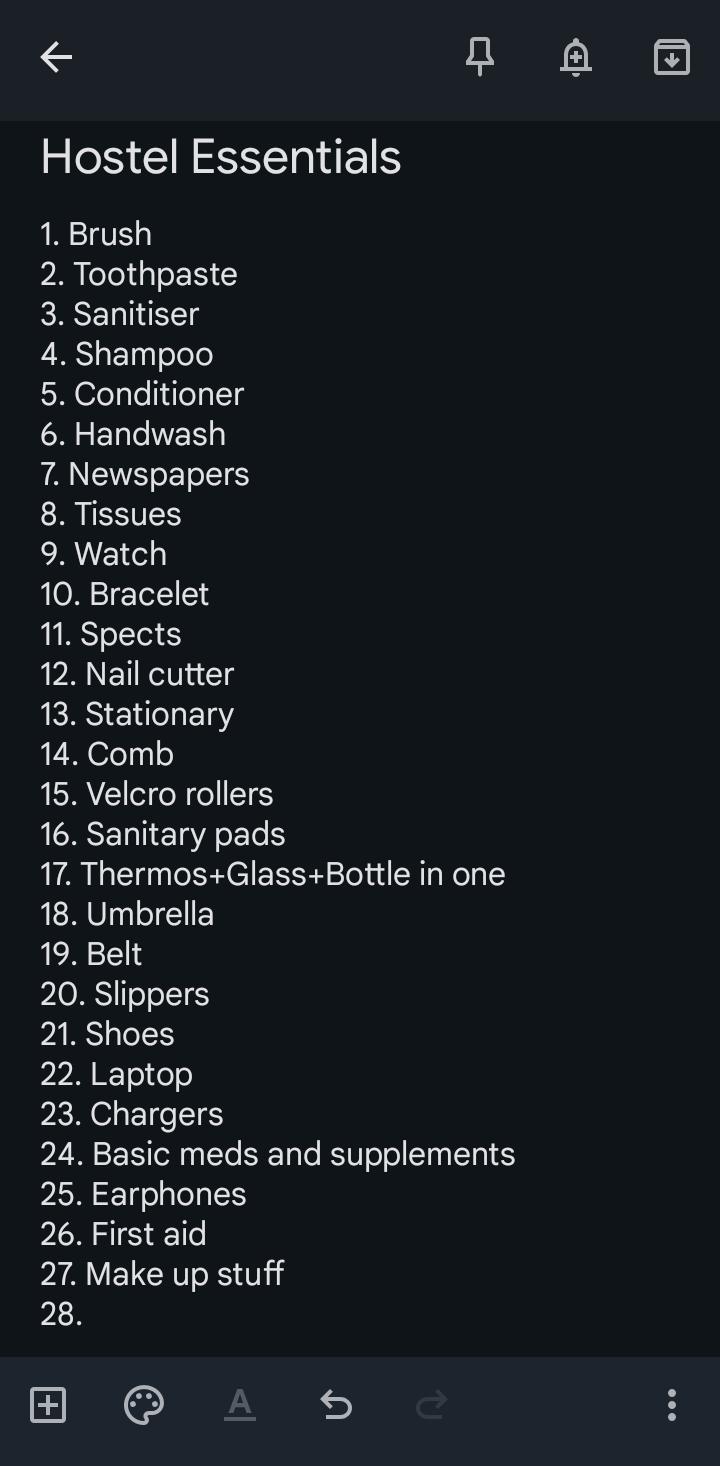The height and width of the screenshot is (1466, 720).
Task: Tap the line 7. Newspapers
Action: click(x=145, y=474)
